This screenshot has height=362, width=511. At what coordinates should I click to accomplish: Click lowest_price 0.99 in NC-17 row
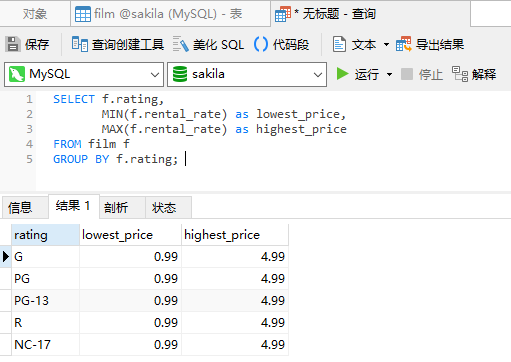130,345
